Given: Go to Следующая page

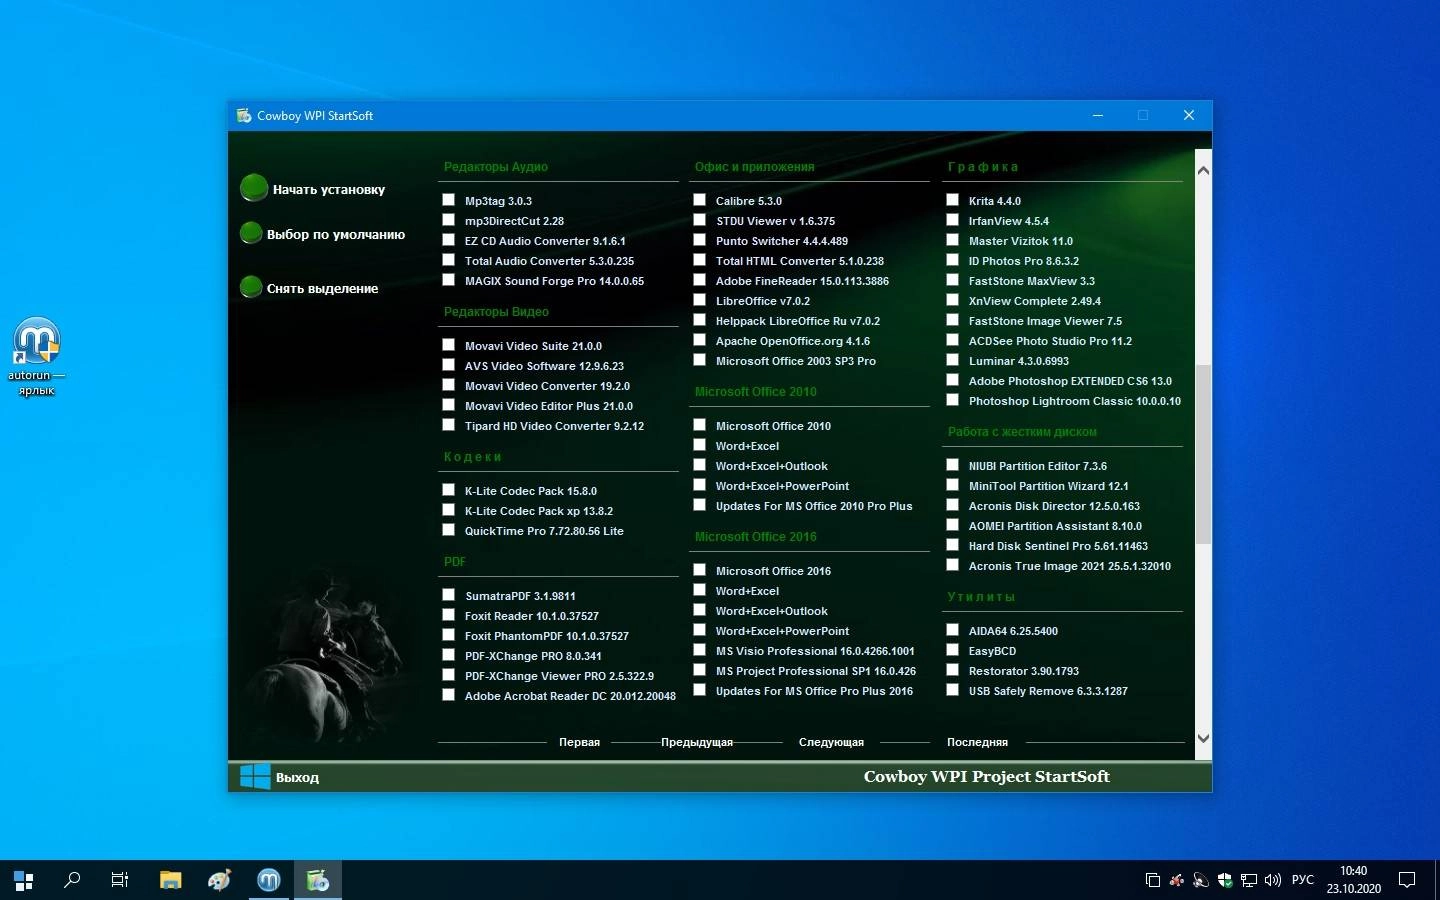Looking at the screenshot, I should [x=831, y=742].
